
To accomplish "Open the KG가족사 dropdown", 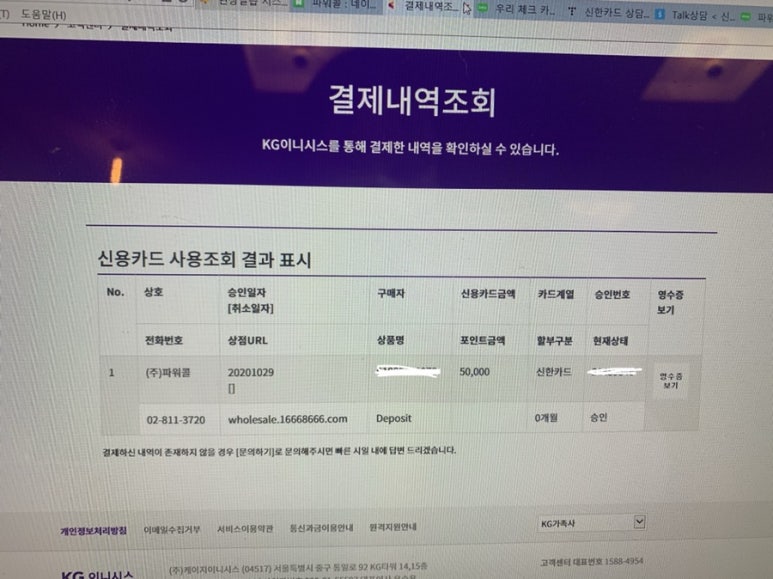I will (591, 523).
